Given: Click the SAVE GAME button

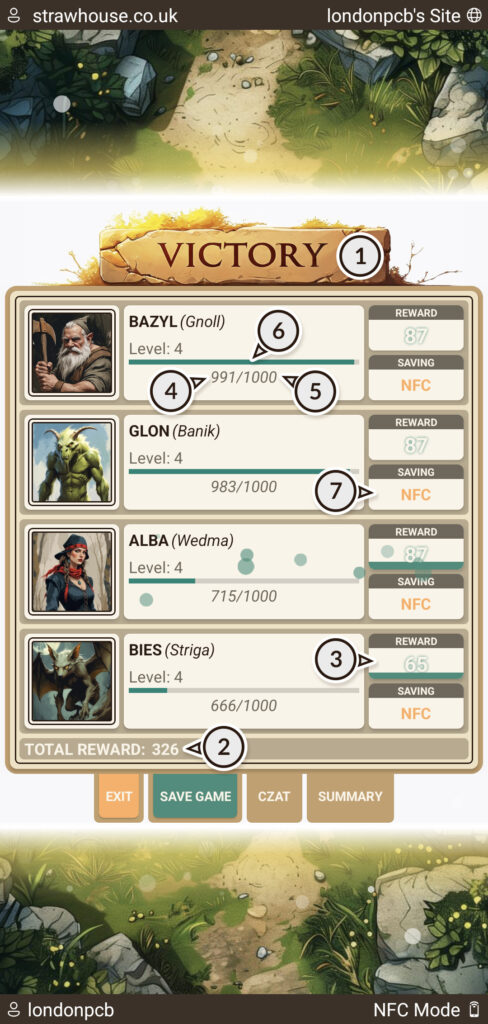Looking at the screenshot, I should 195,797.
